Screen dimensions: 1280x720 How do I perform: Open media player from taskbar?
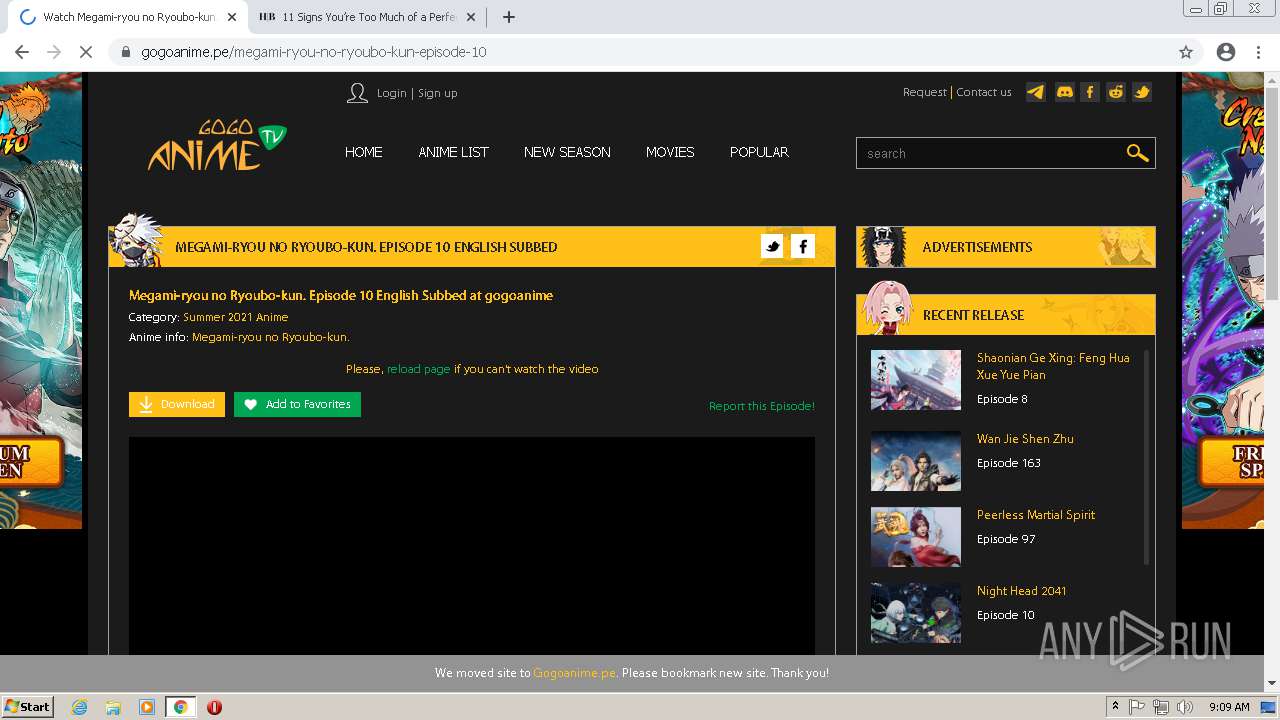click(x=147, y=707)
